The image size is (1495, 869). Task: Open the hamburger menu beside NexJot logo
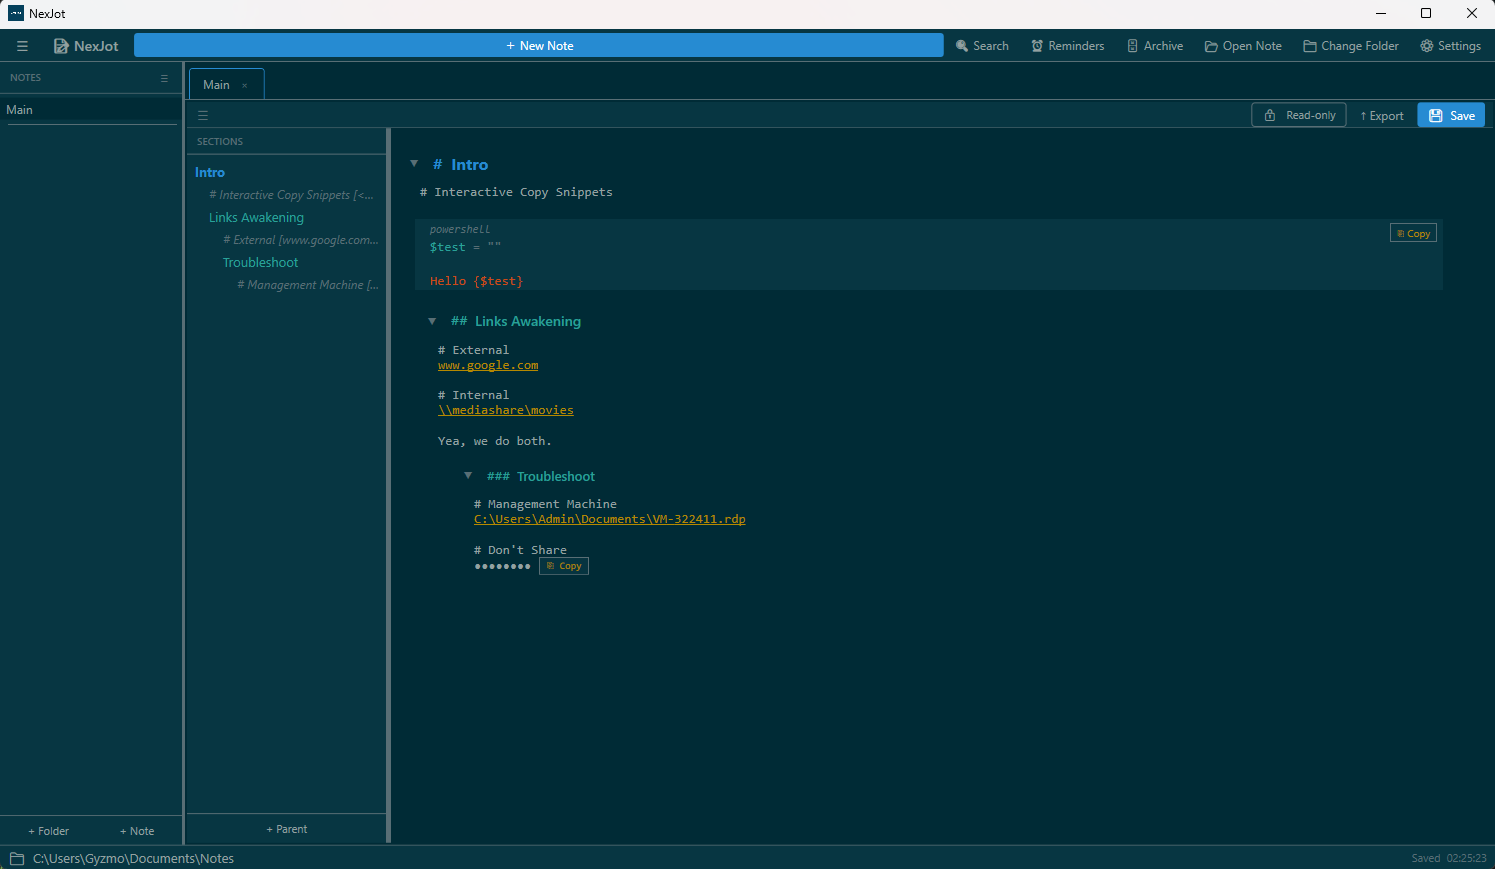coord(22,46)
